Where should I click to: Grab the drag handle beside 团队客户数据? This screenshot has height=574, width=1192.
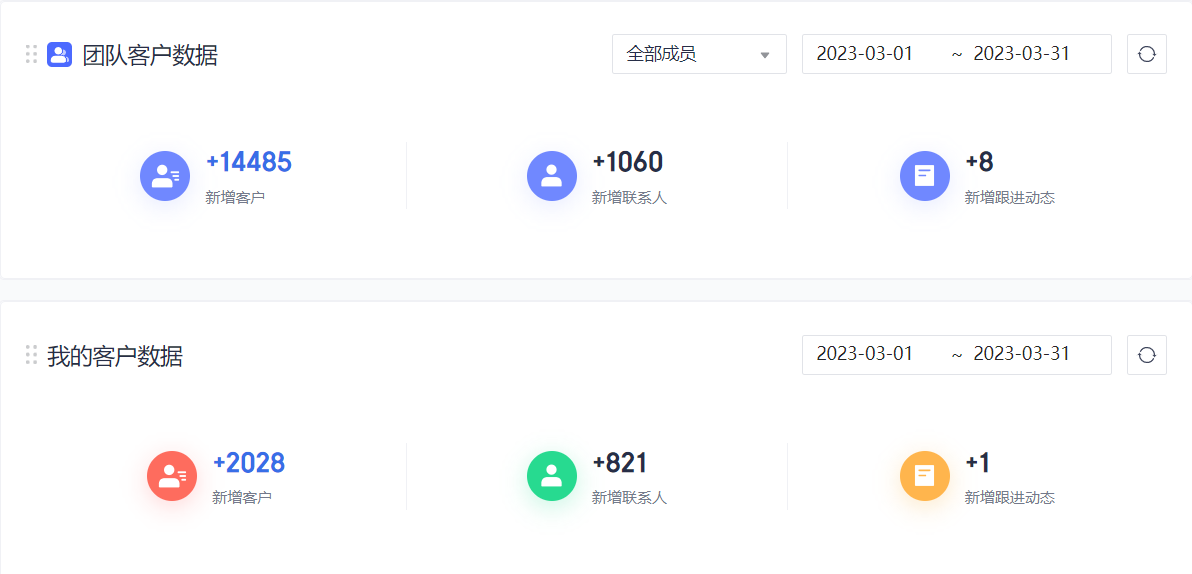(31, 54)
